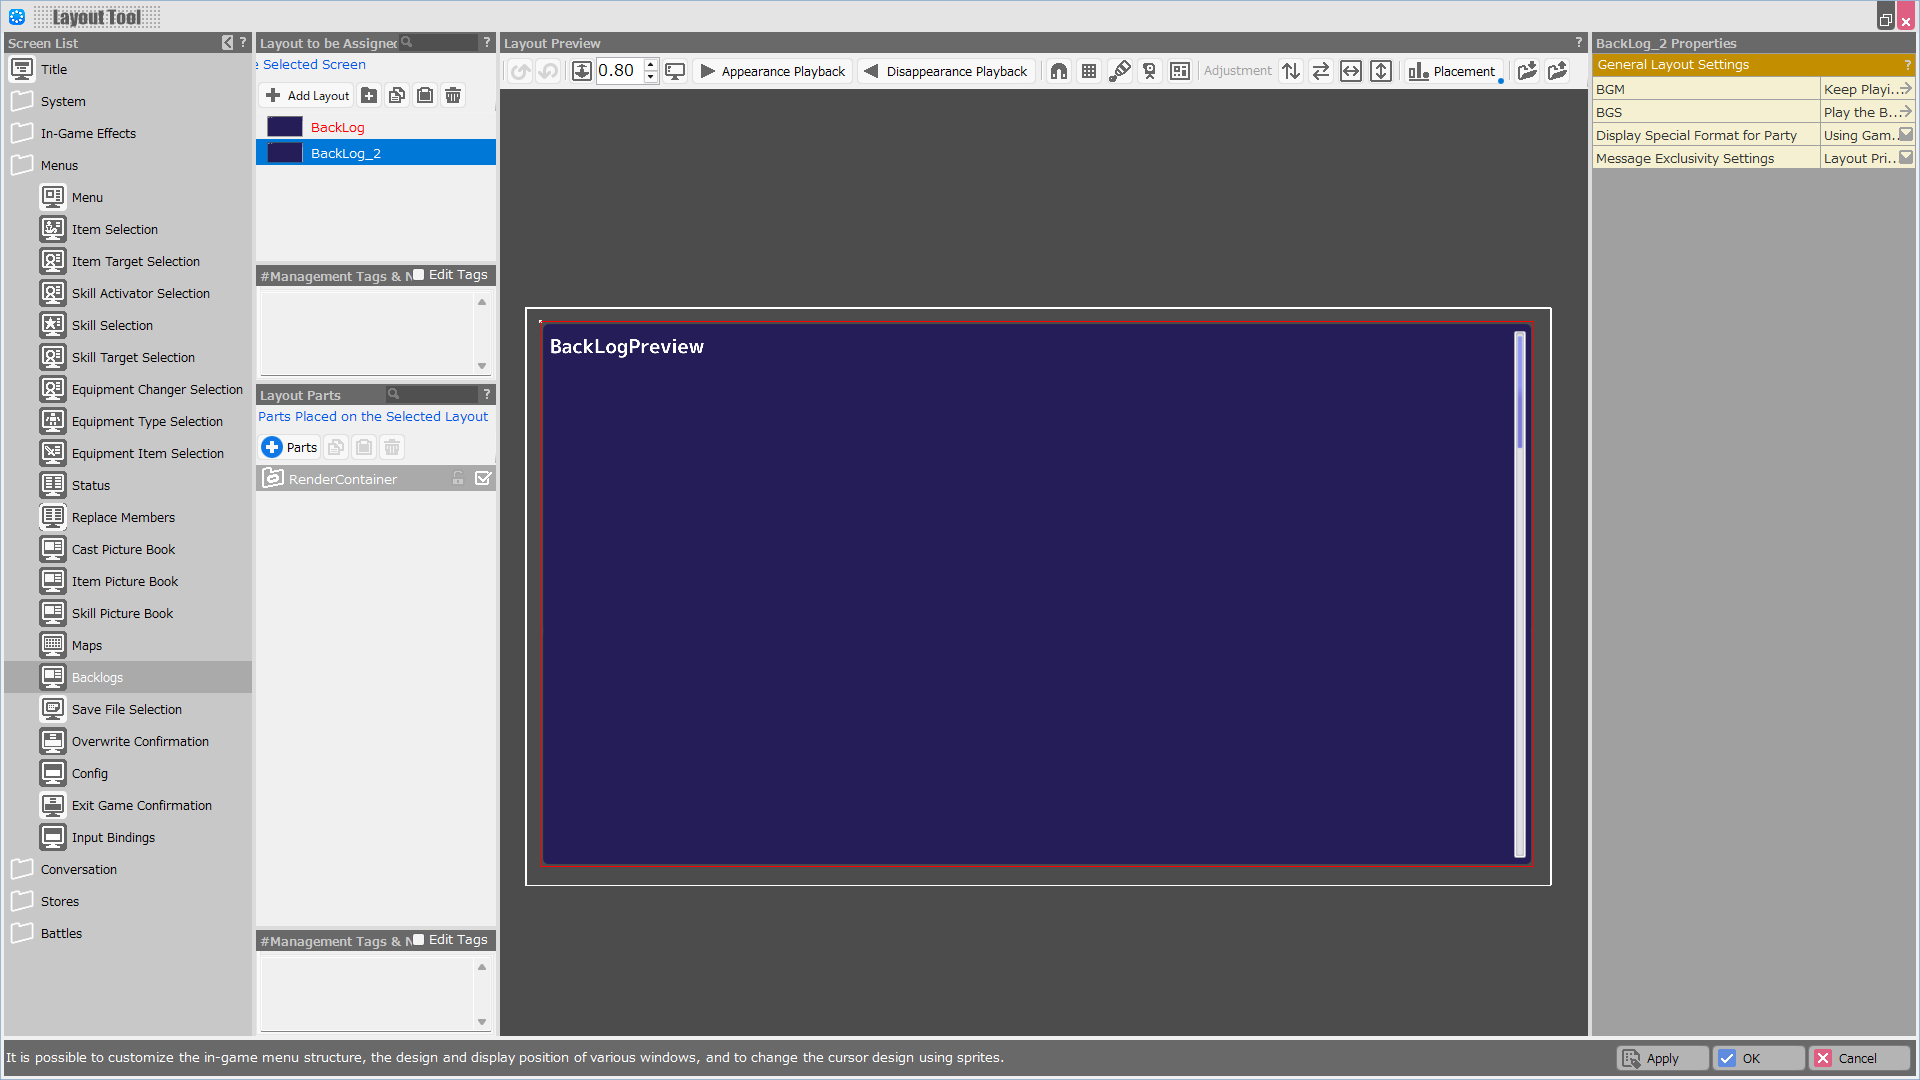Viewport: 1920px width, 1080px height.
Task: Open the BGM setting arrow
Action: [1906, 89]
